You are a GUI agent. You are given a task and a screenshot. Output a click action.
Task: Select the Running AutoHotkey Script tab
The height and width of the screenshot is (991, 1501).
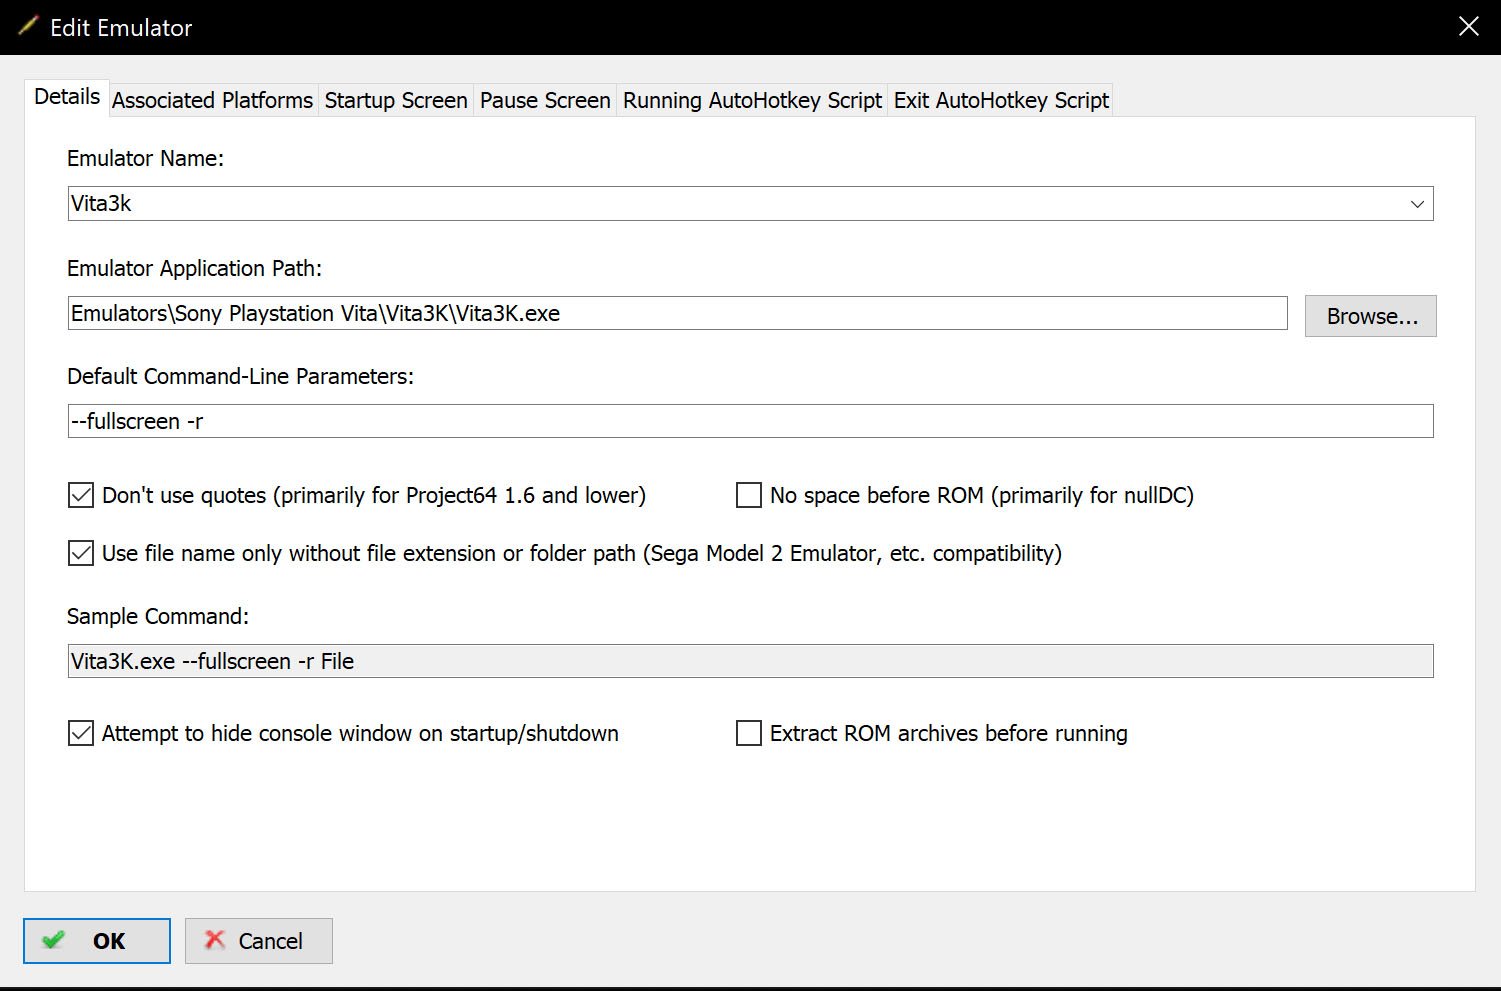[752, 100]
